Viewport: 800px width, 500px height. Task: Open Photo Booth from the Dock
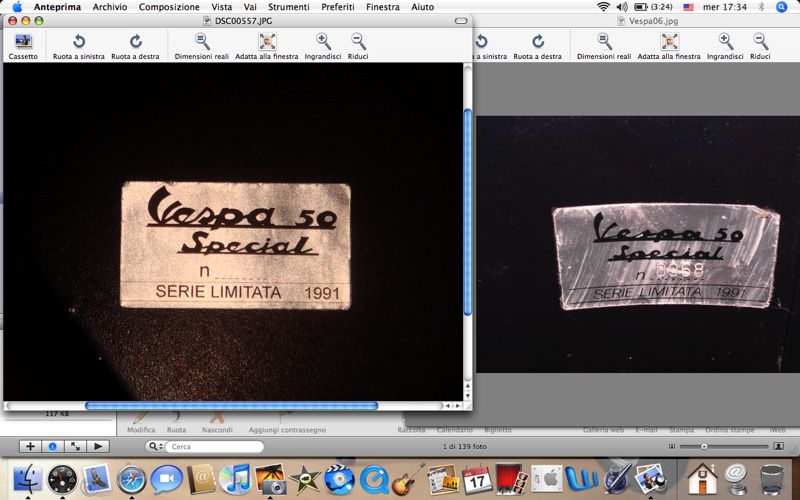coord(511,479)
